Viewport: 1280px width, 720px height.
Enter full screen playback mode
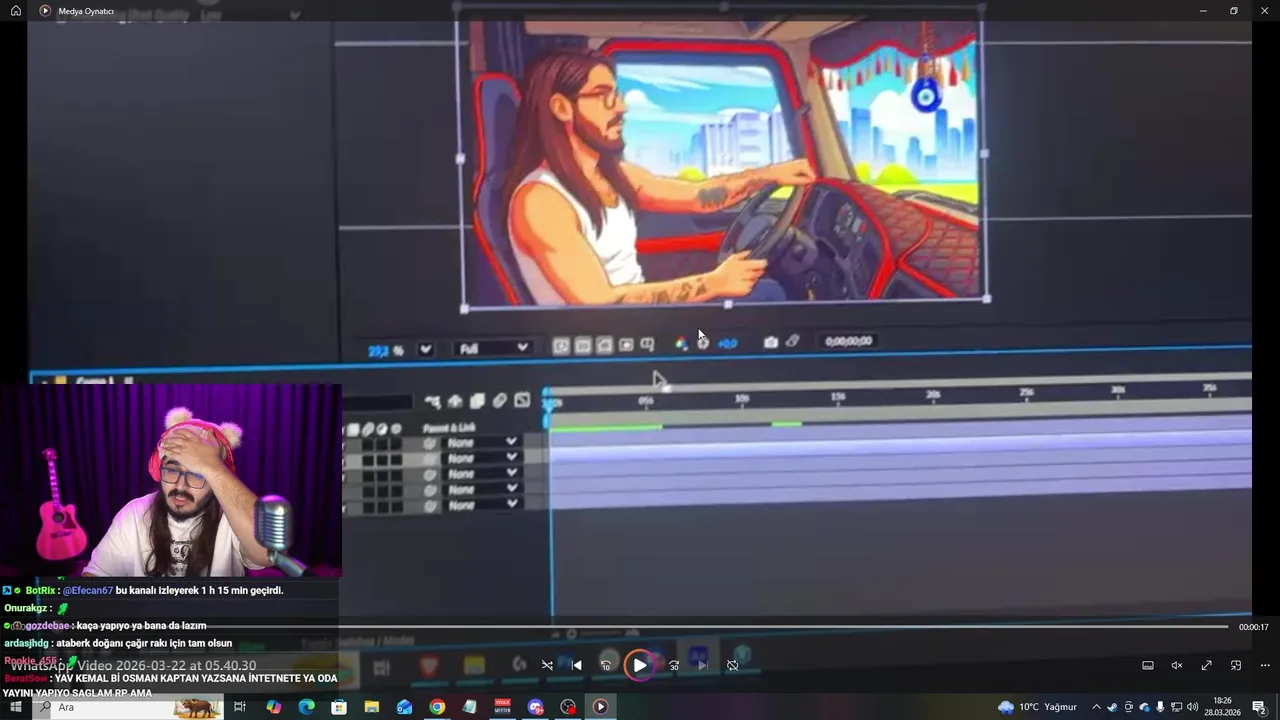point(1206,665)
